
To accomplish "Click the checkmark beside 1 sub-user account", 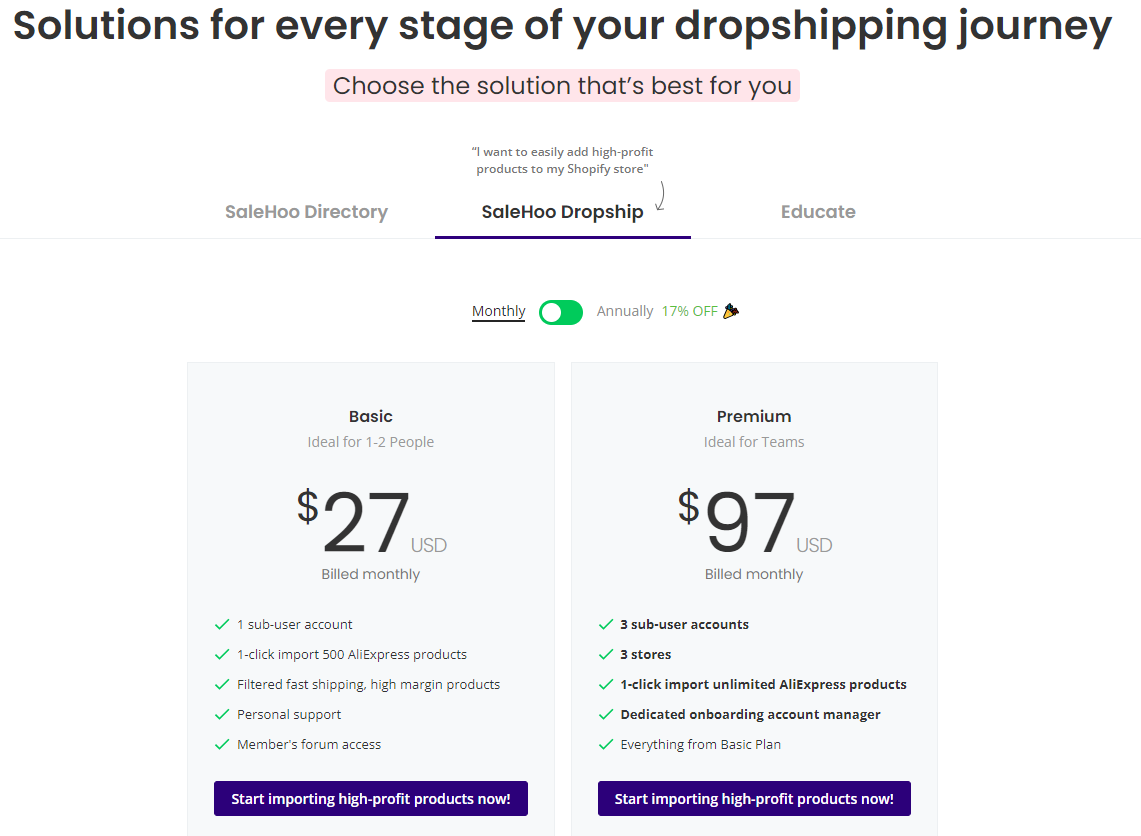I will (222, 624).
